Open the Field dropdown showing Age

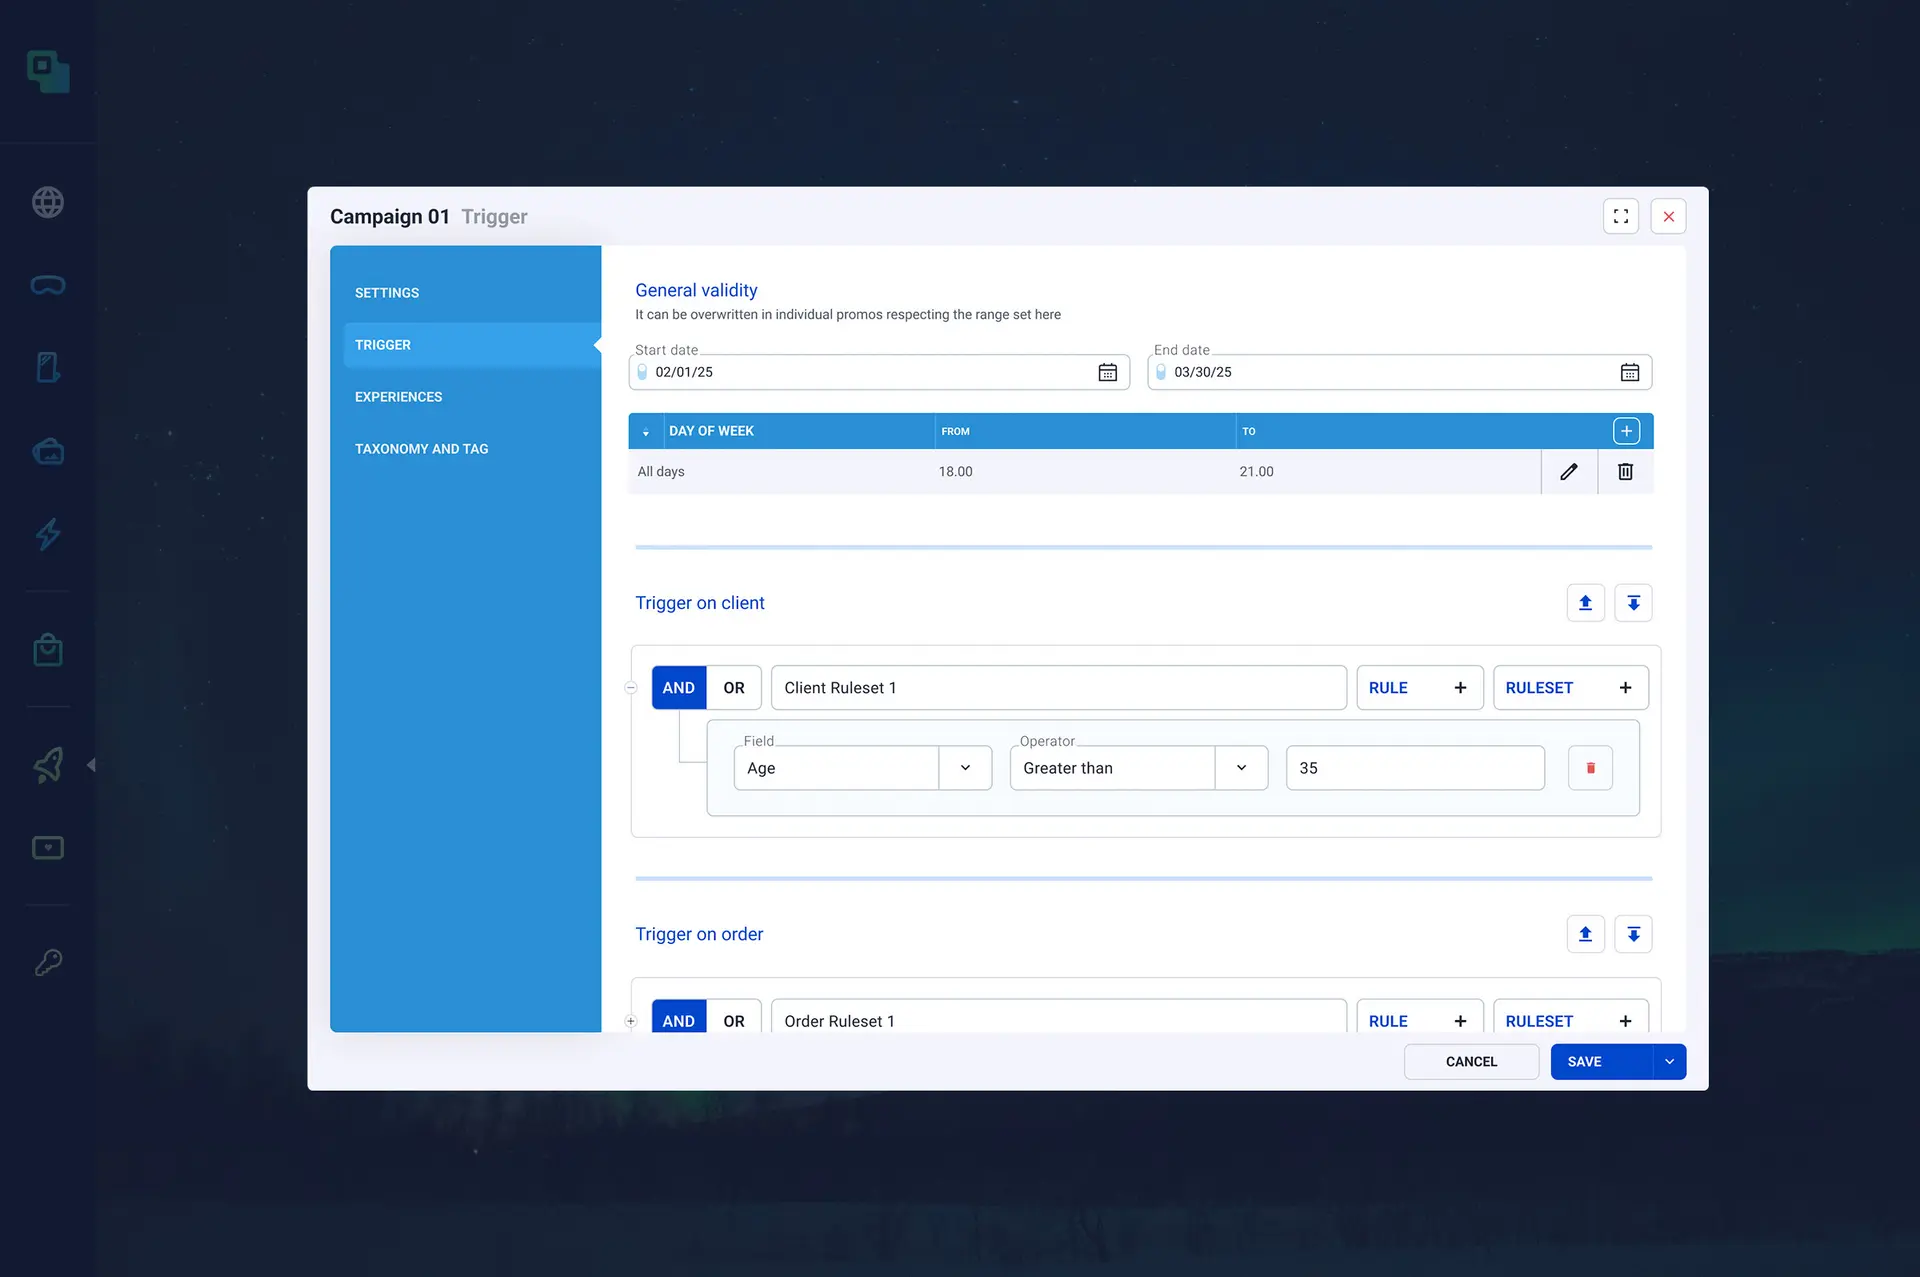(964, 768)
